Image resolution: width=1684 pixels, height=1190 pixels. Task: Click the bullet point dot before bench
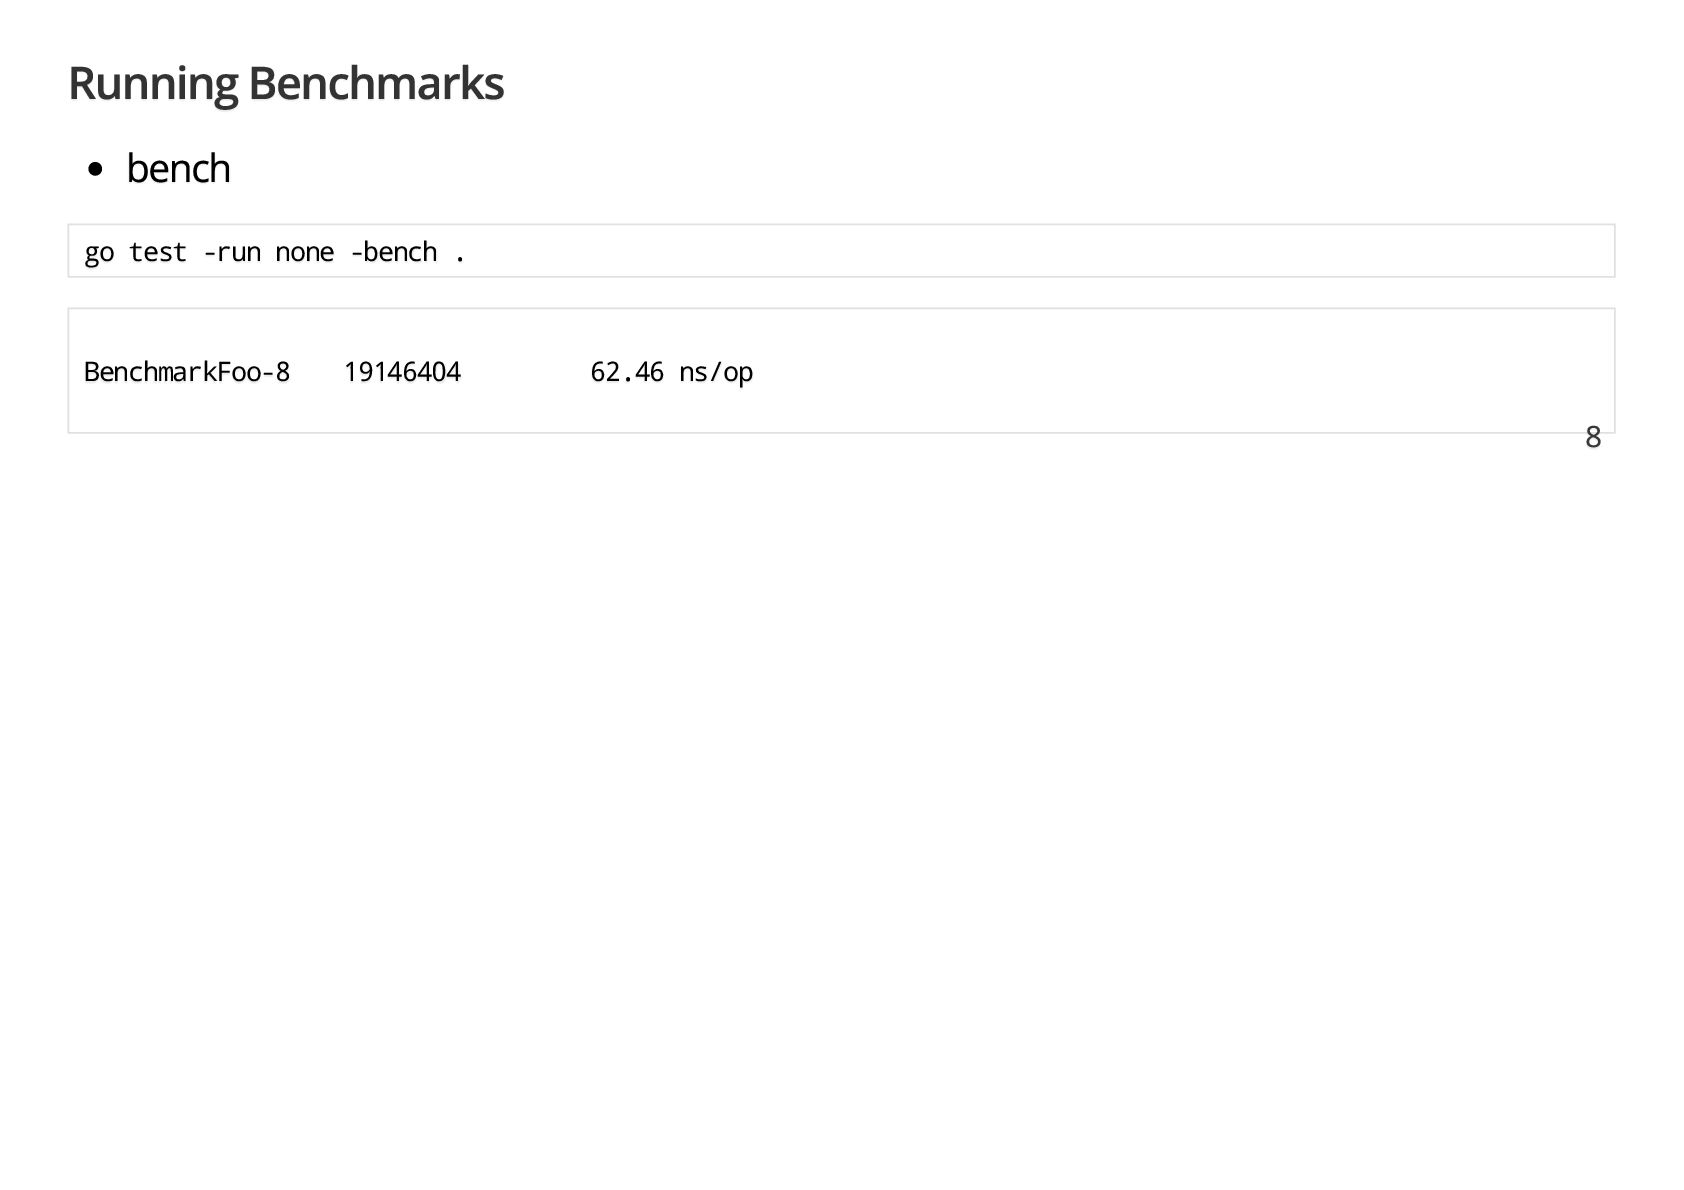click(x=95, y=170)
